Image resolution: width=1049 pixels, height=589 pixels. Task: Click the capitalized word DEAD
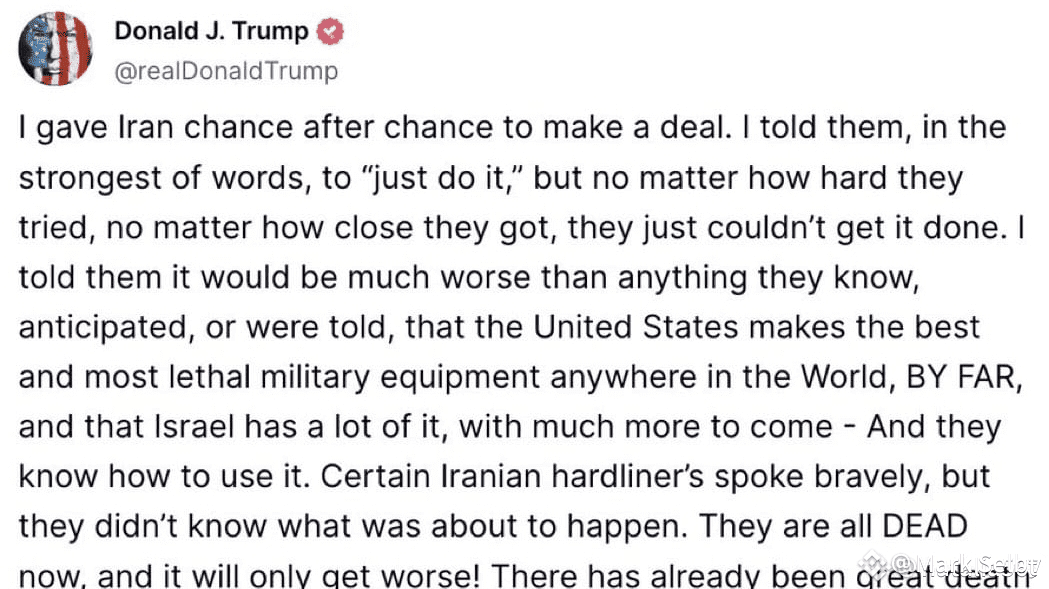pos(925,526)
